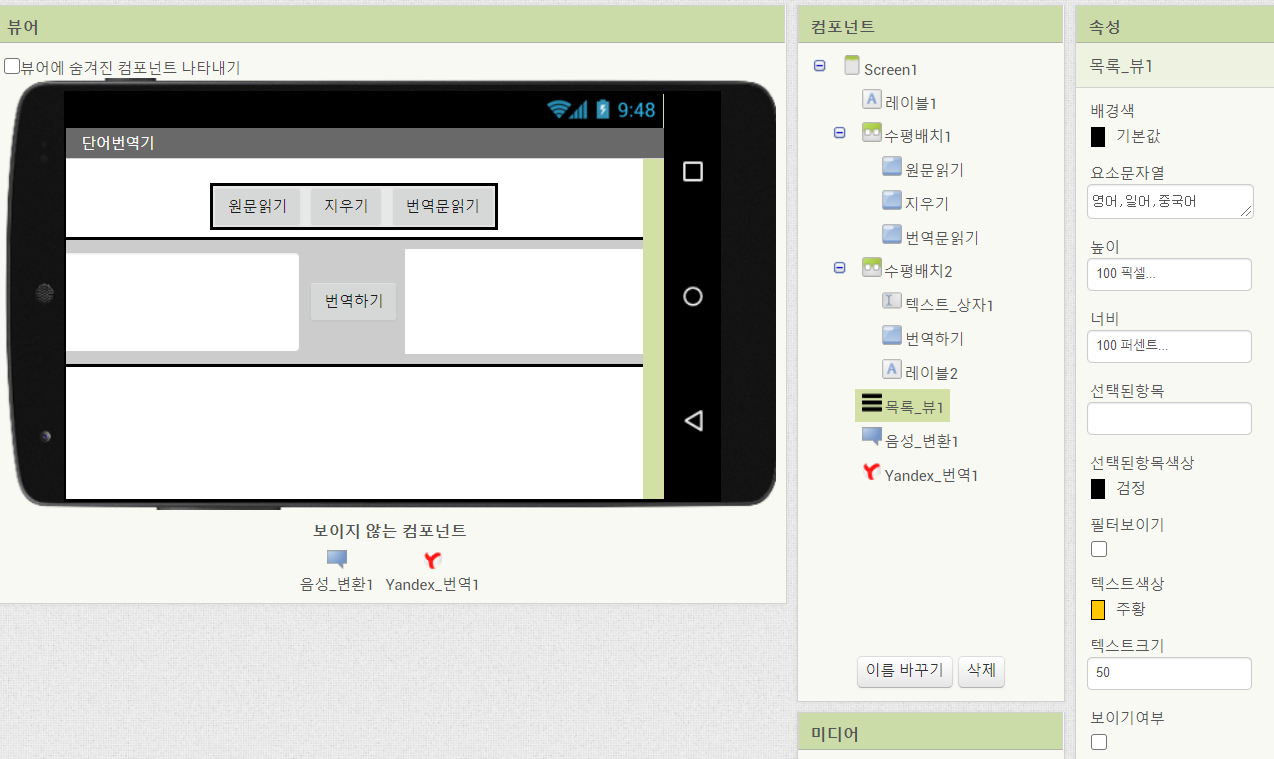Select 음성_변환1 icon under non-visible components
Viewport: 1274px width, 759px height.
click(337, 560)
